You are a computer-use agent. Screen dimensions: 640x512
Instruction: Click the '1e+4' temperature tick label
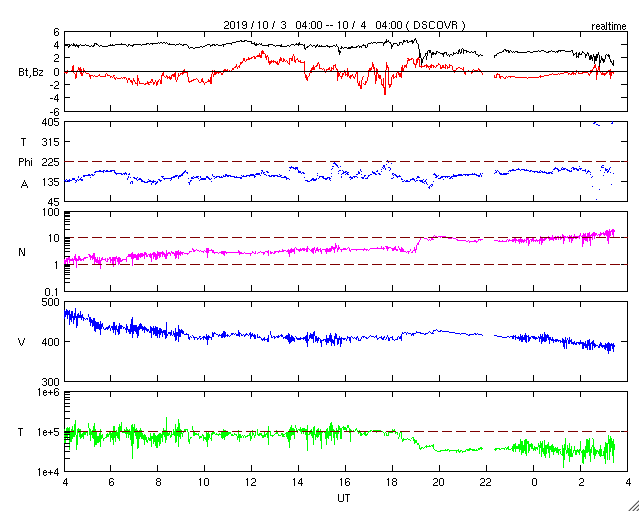(48, 472)
